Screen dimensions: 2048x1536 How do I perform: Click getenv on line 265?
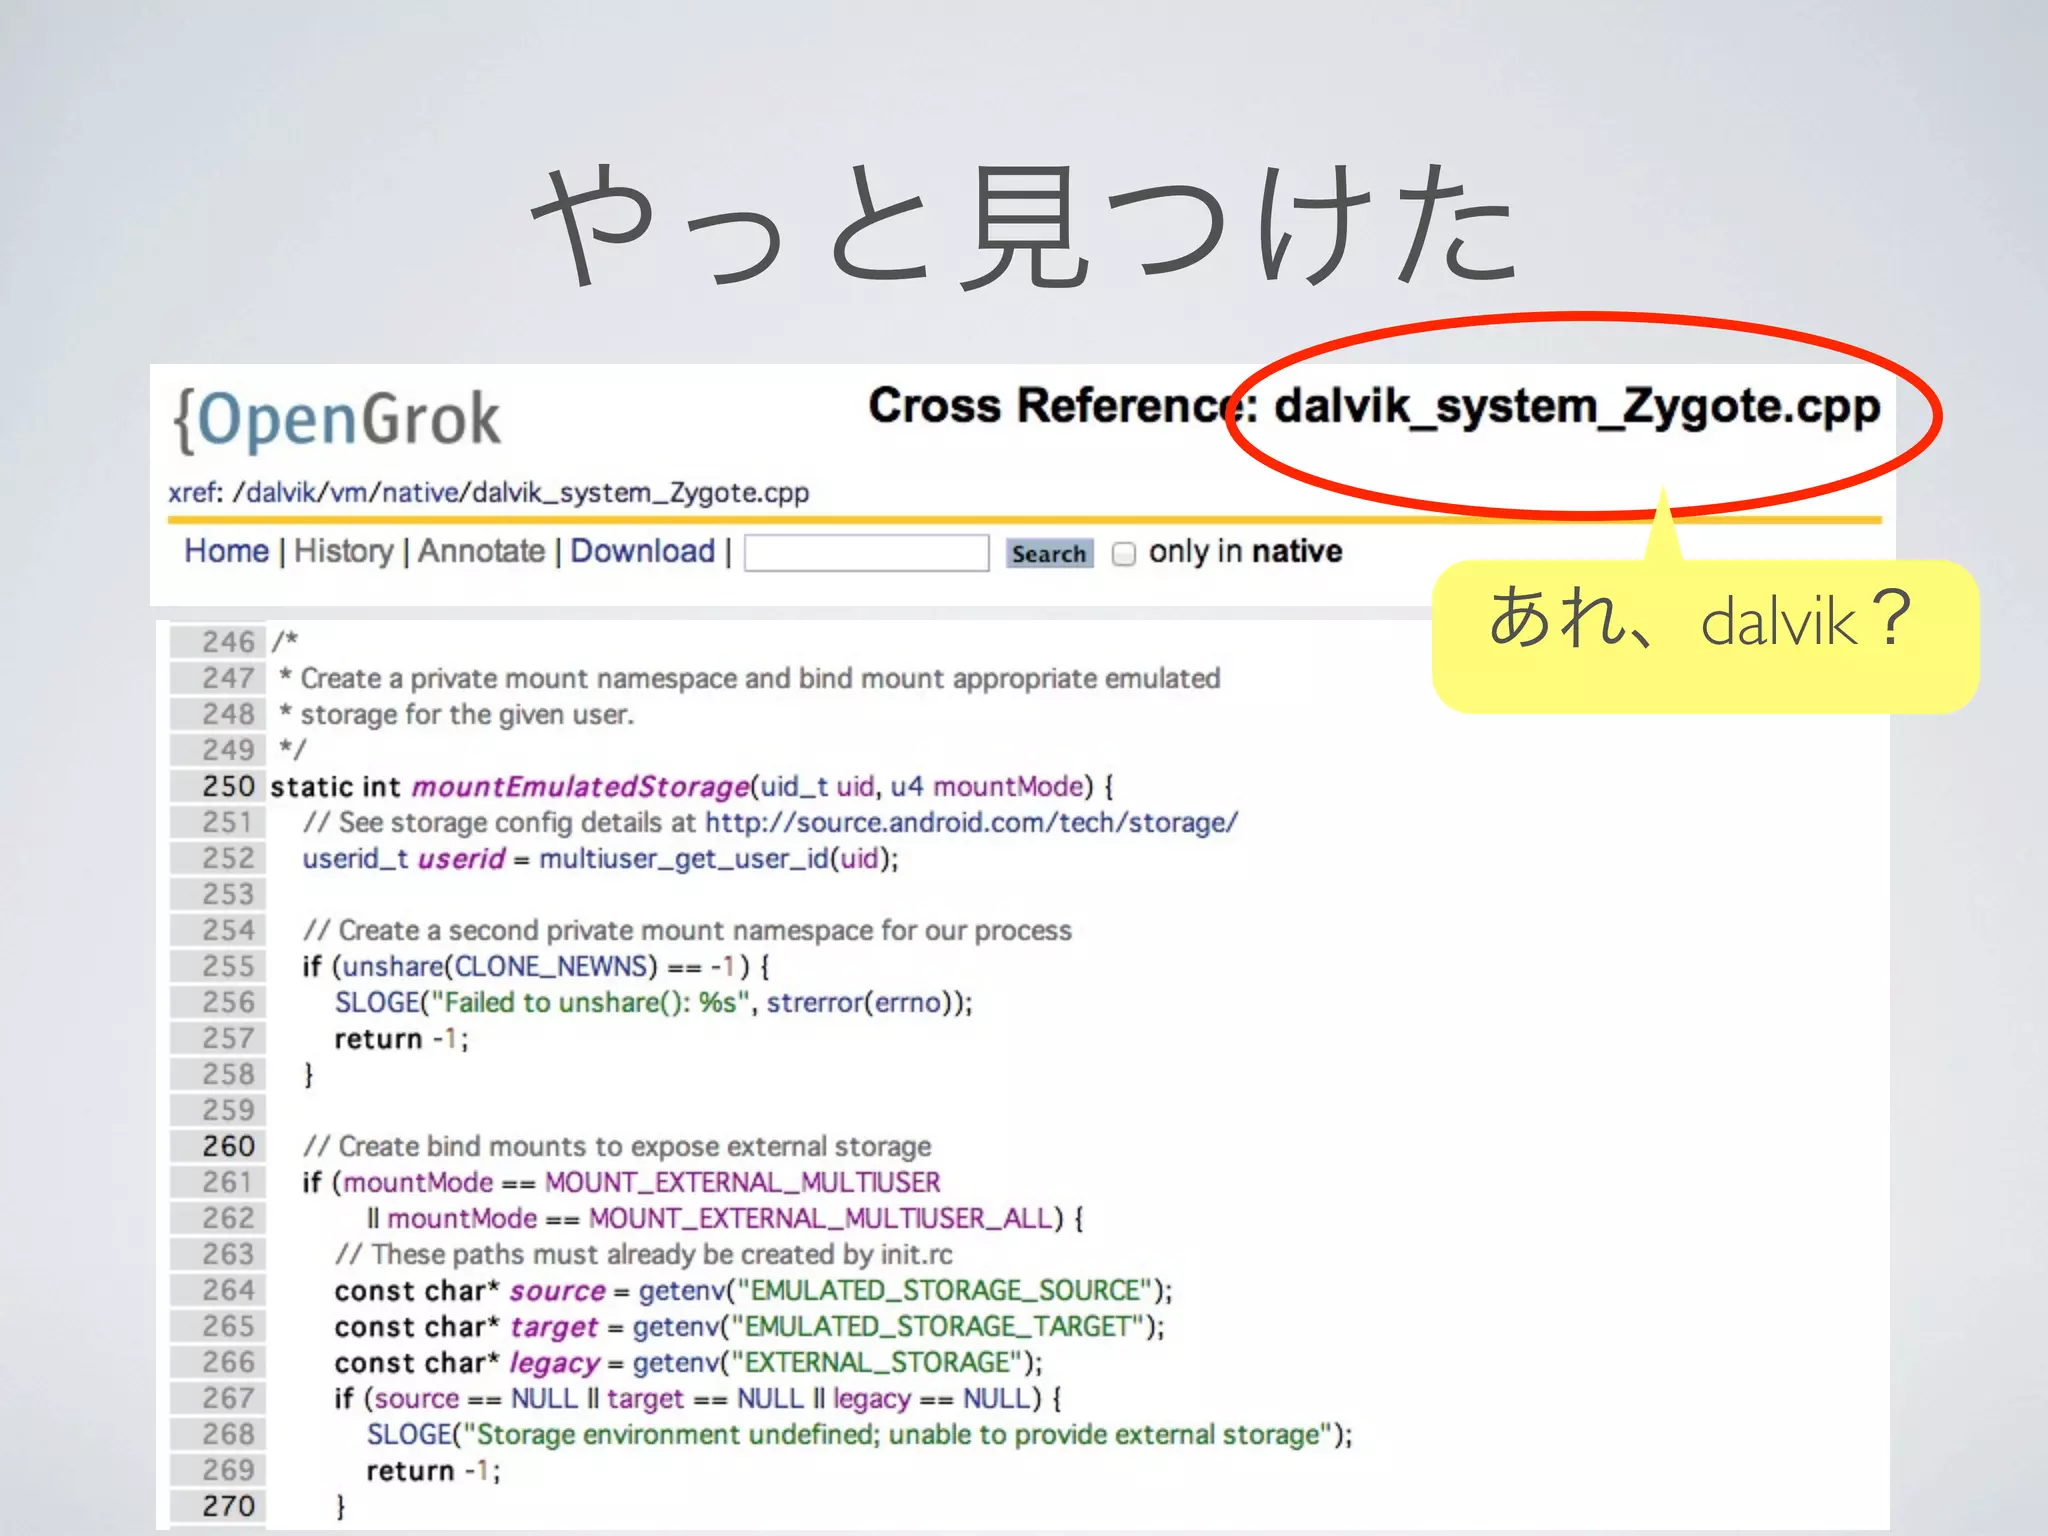675,1327
